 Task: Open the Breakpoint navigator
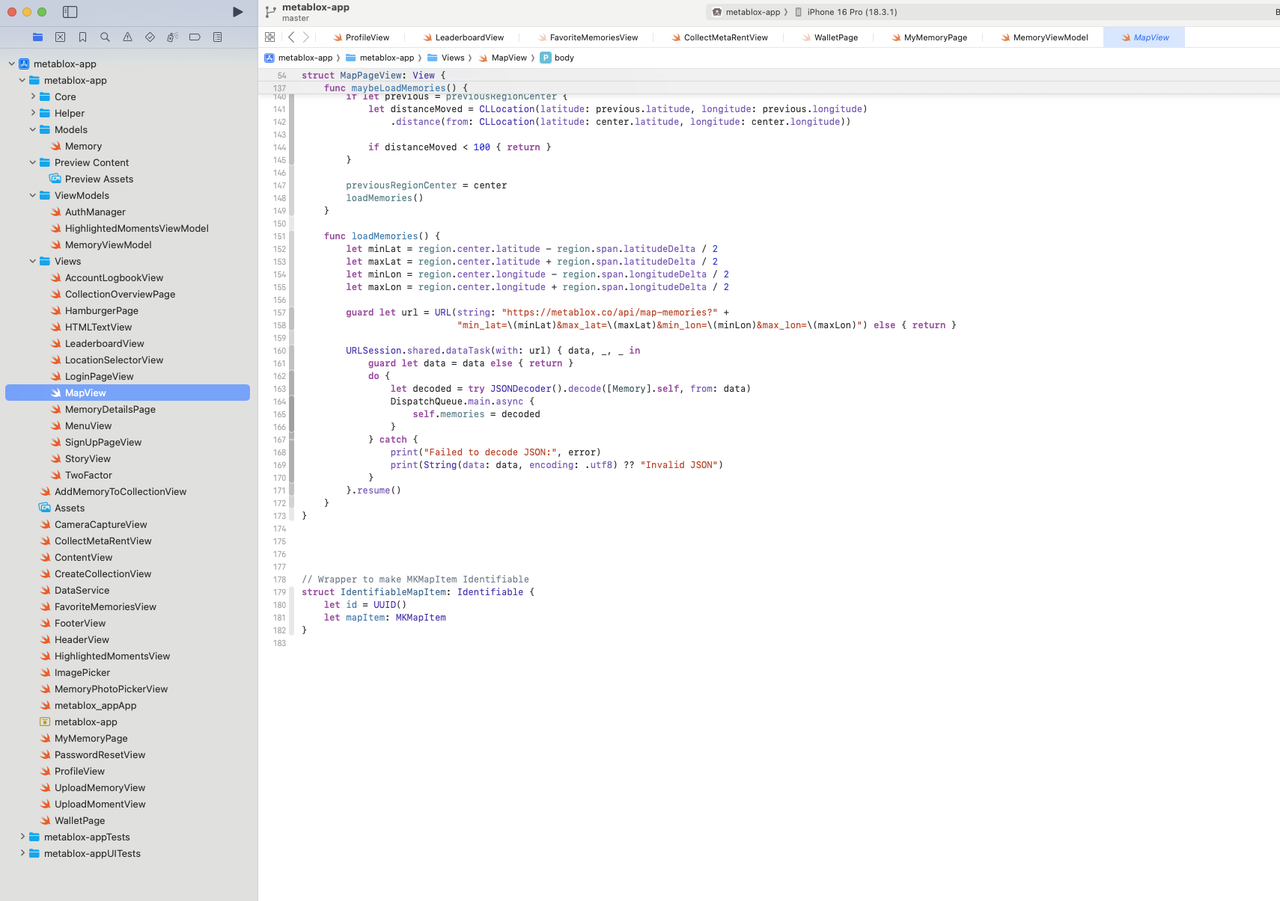[195, 37]
